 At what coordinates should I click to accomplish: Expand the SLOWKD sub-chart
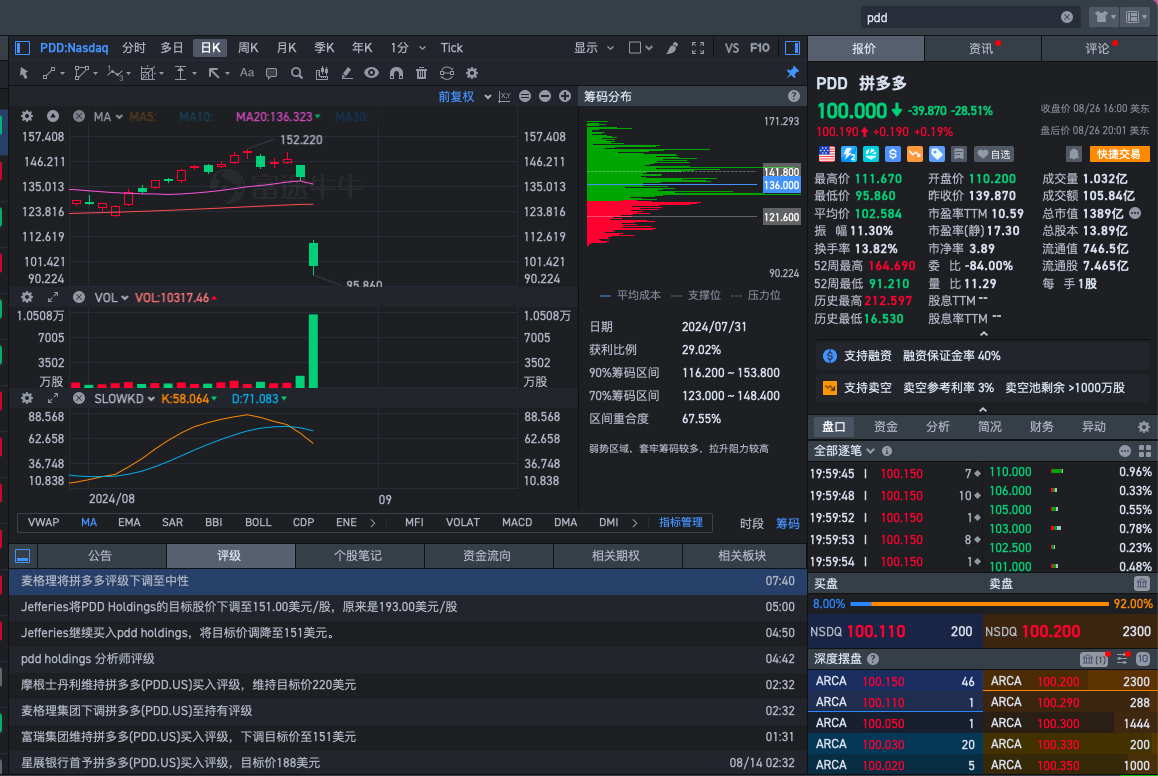[x=53, y=398]
